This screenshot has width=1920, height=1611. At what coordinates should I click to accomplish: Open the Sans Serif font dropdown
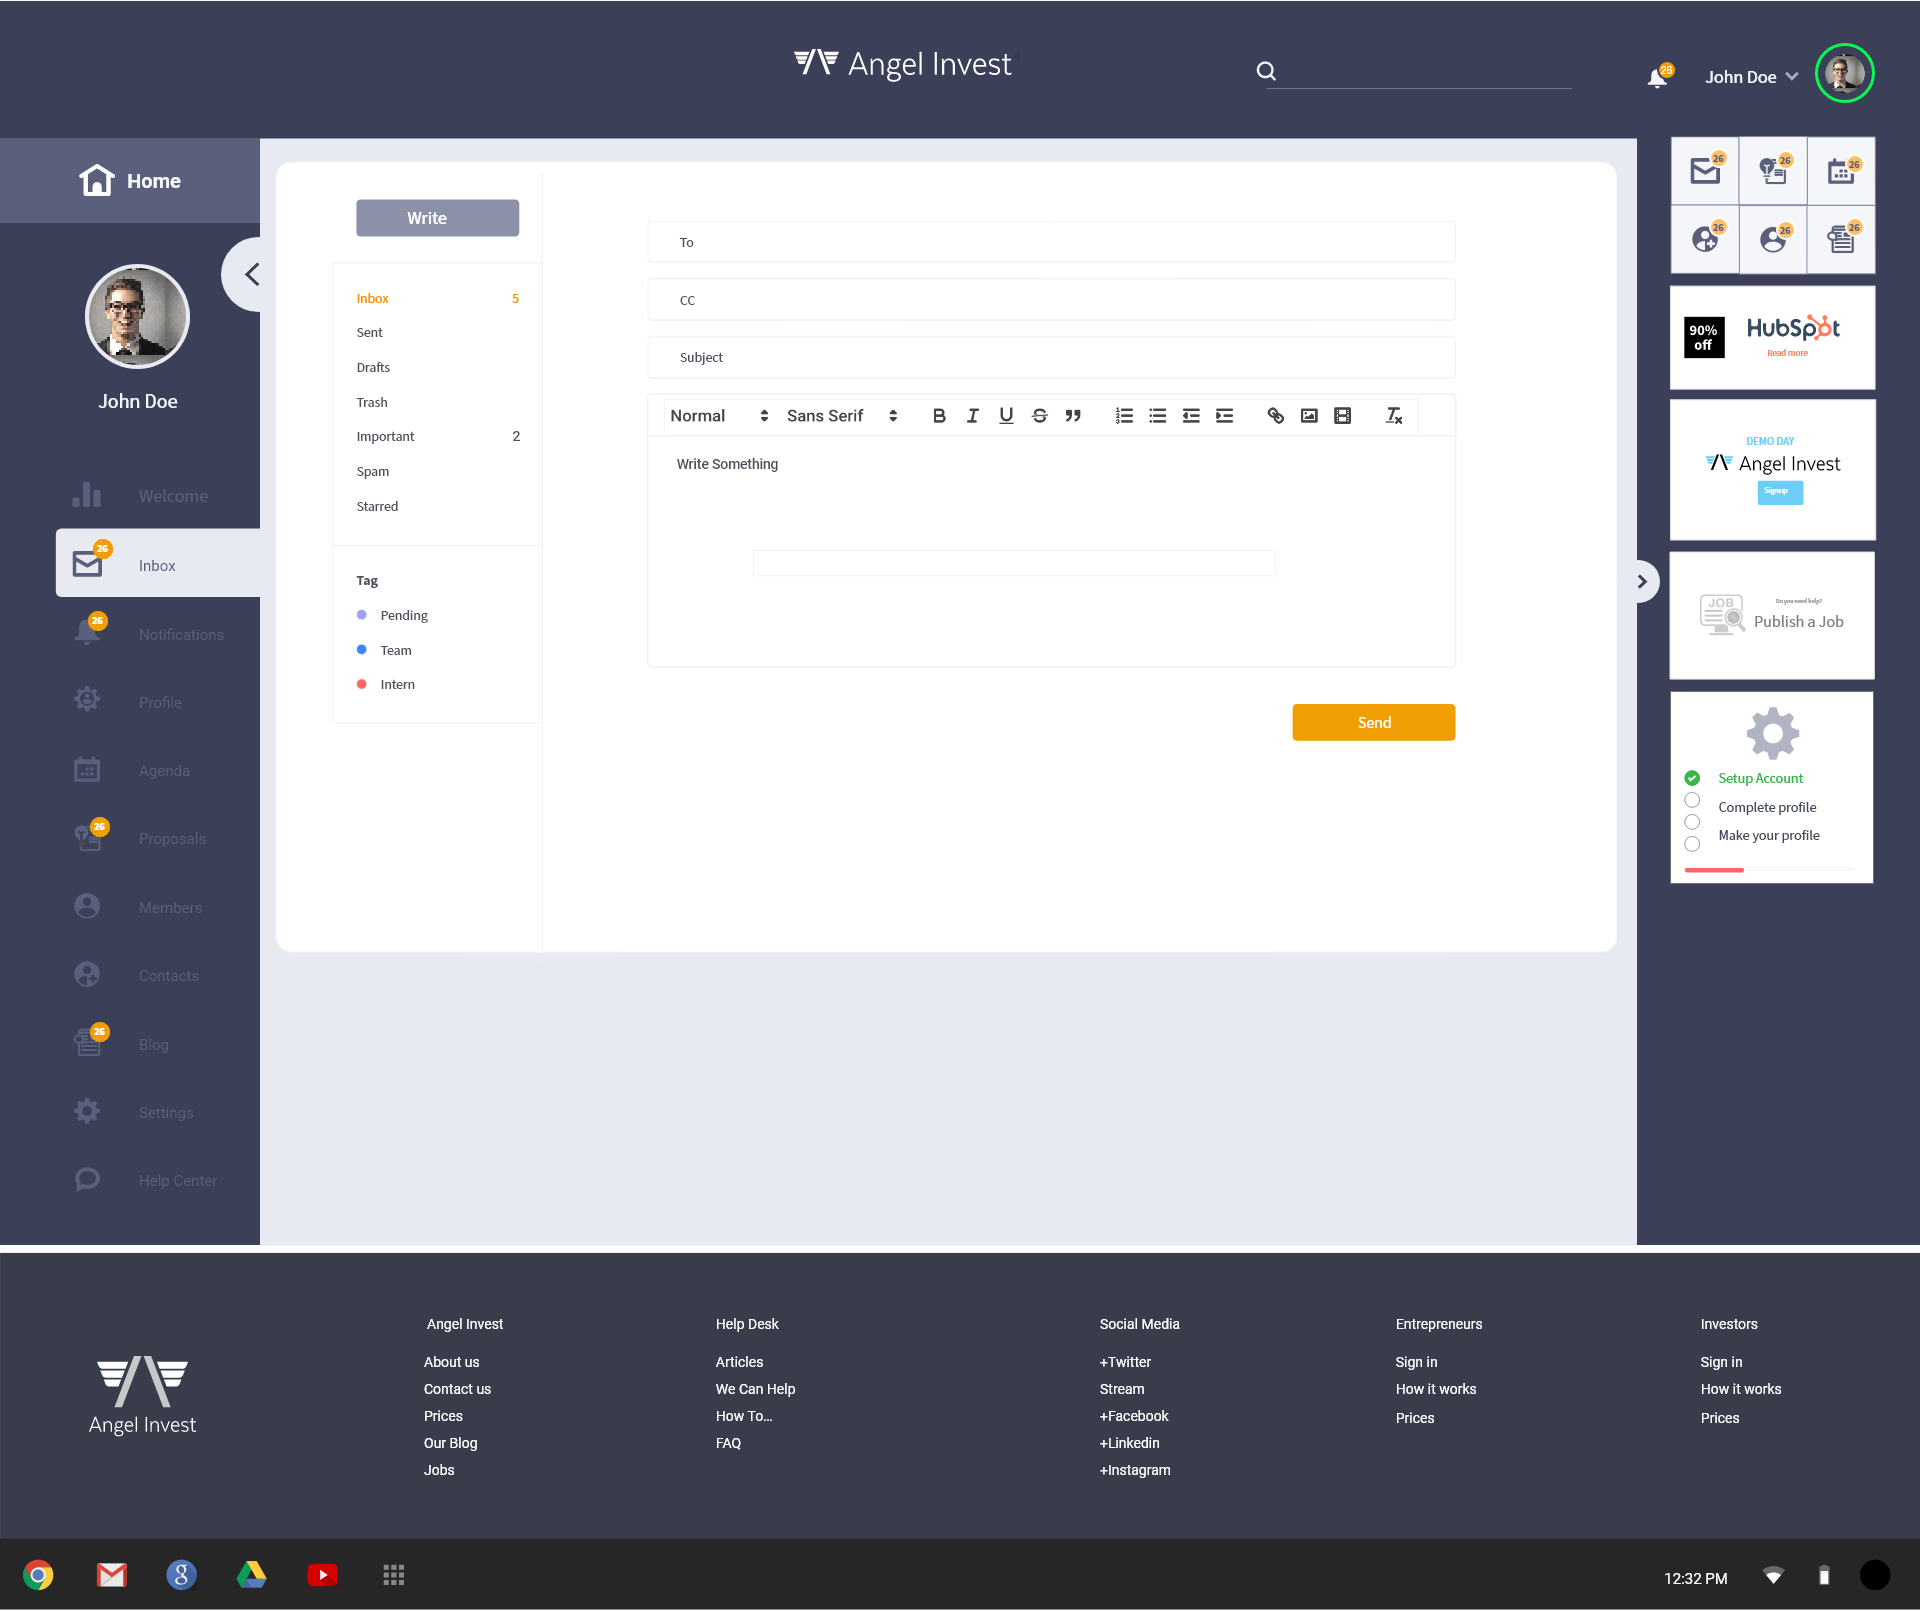(x=841, y=416)
